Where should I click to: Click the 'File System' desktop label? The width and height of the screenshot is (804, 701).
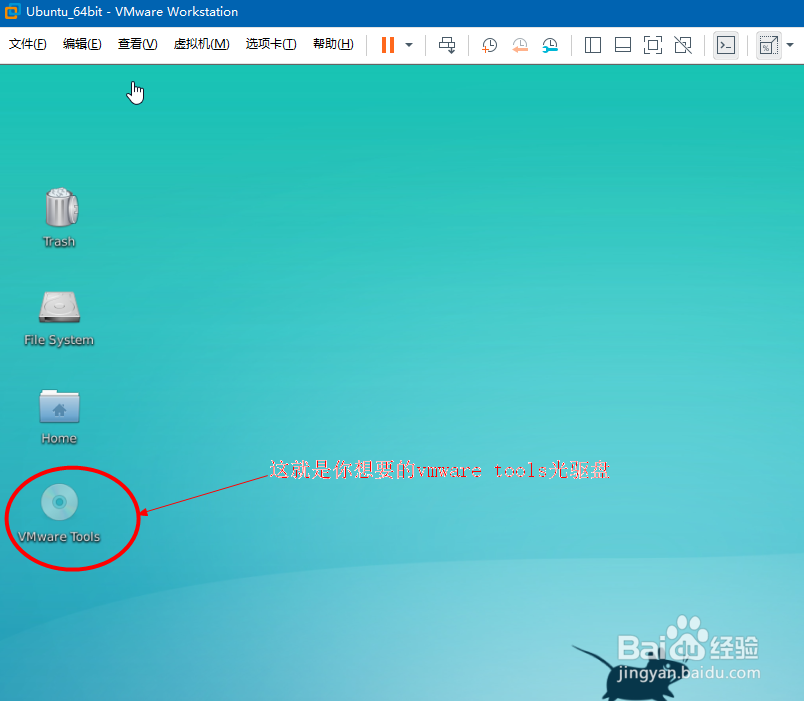click(x=59, y=340)
